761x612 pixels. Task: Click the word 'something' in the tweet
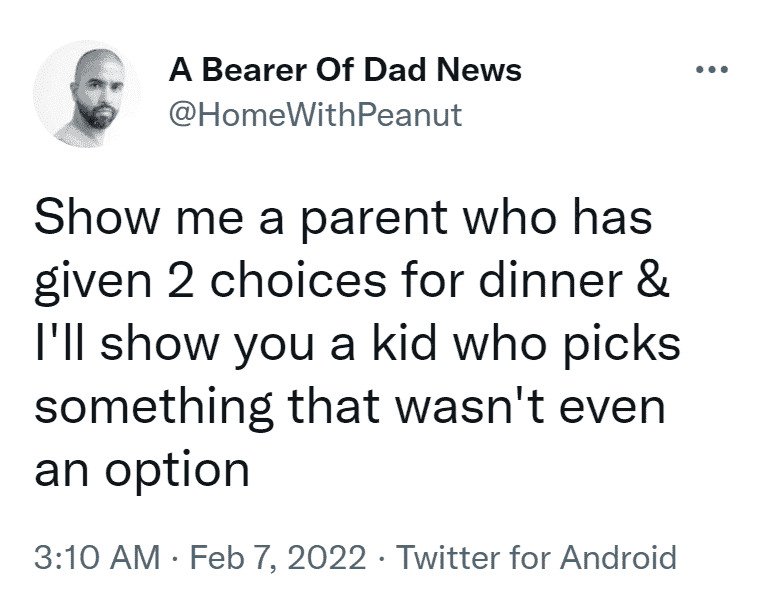pyautogui.click(x=154, y=409)
